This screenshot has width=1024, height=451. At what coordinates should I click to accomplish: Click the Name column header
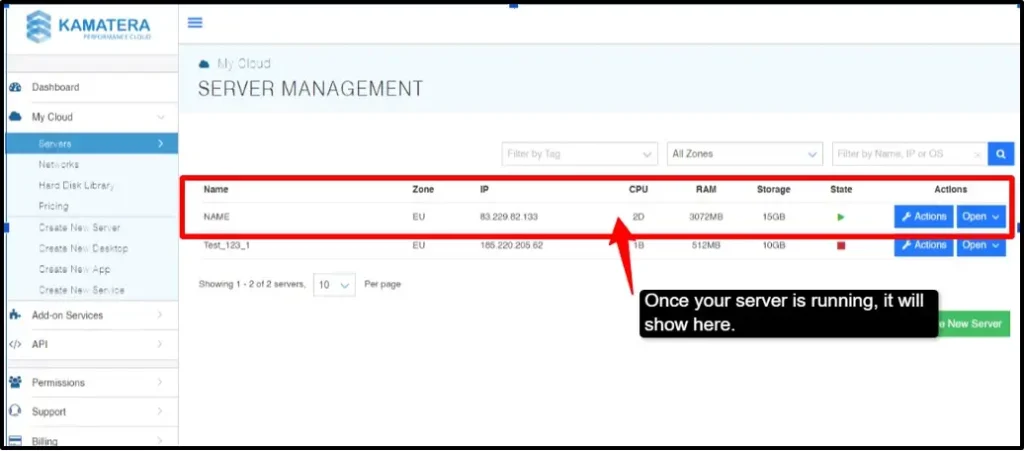(x=216, y=190)
